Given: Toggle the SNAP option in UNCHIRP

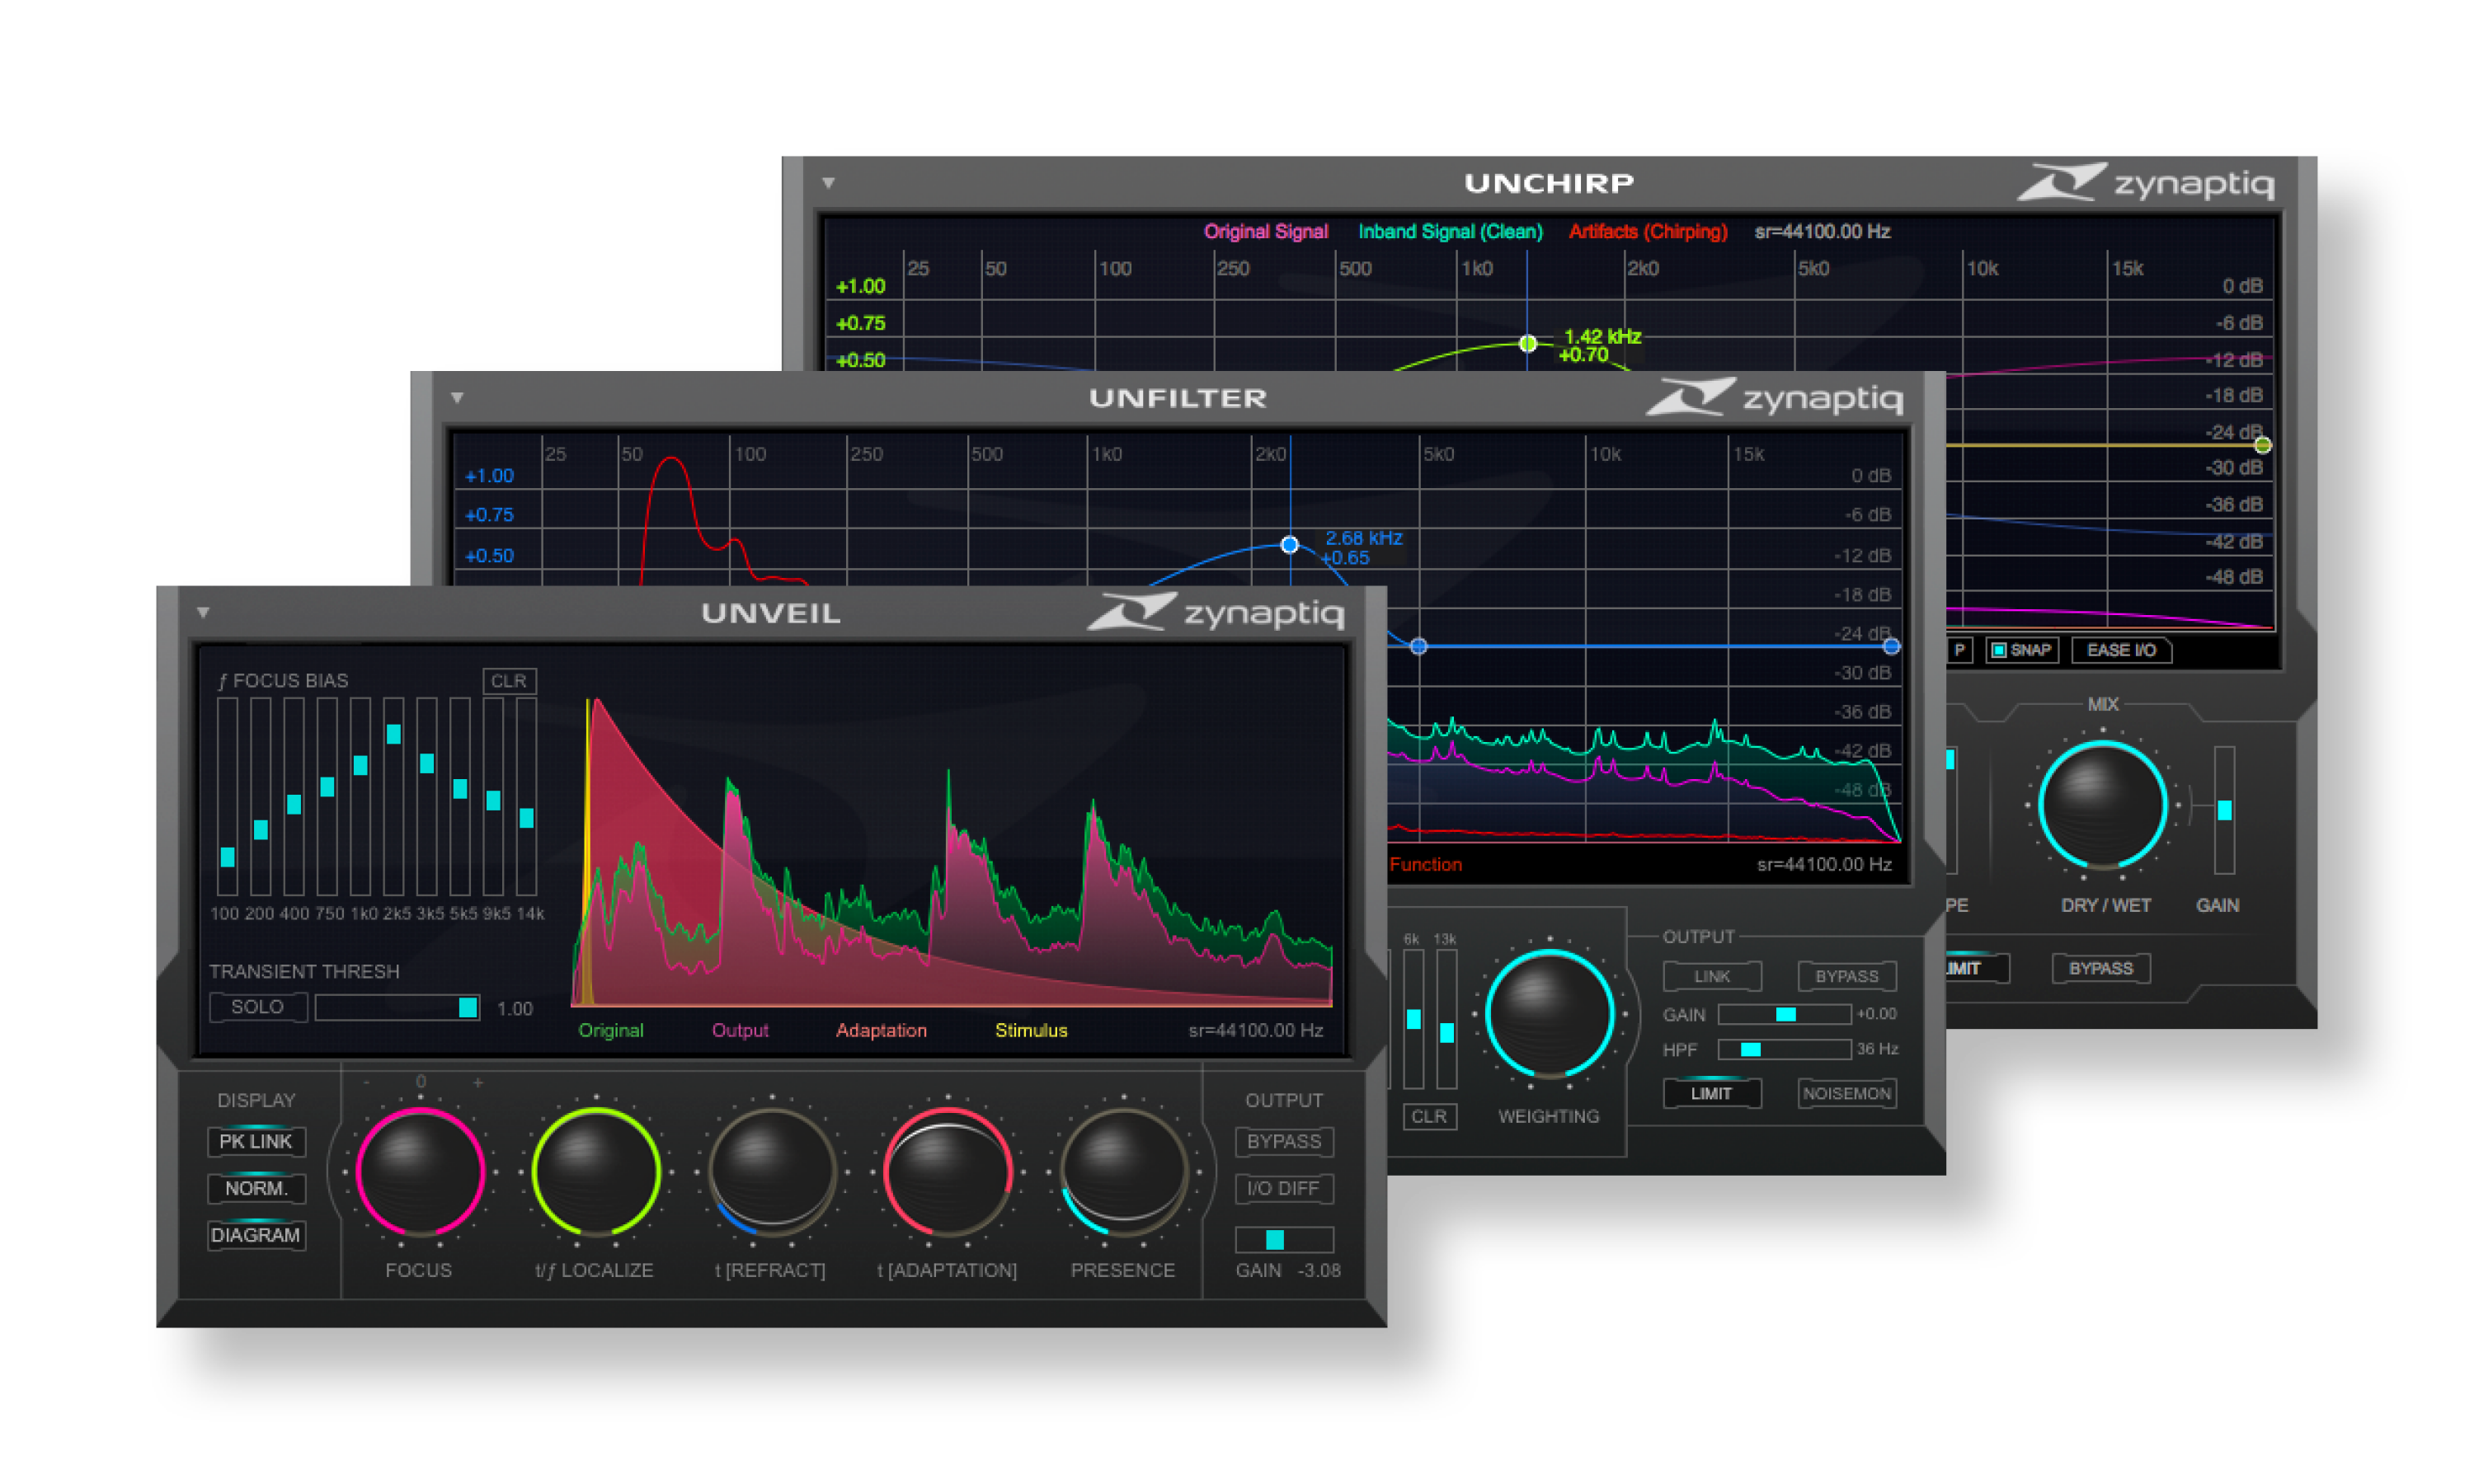Looking at the screenshot, I should click(x=2022, y=650).
